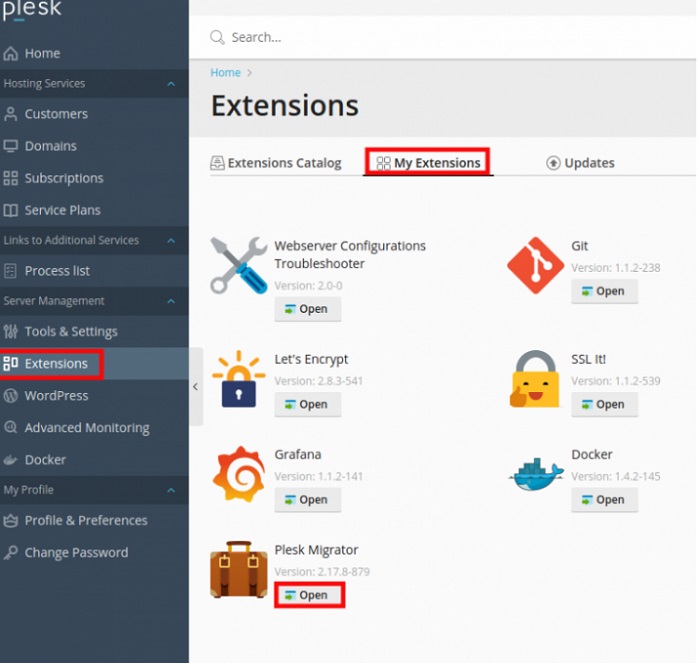The height and width of the screenshot is (663, 700).
Task: Open the Git extension
Action: pyautogui.click(x=605, y=291)
